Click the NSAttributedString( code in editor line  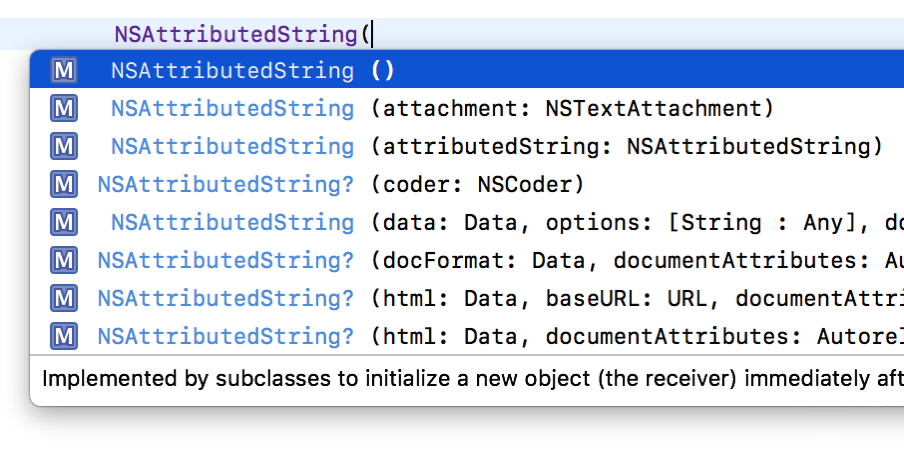pos(242,35)
